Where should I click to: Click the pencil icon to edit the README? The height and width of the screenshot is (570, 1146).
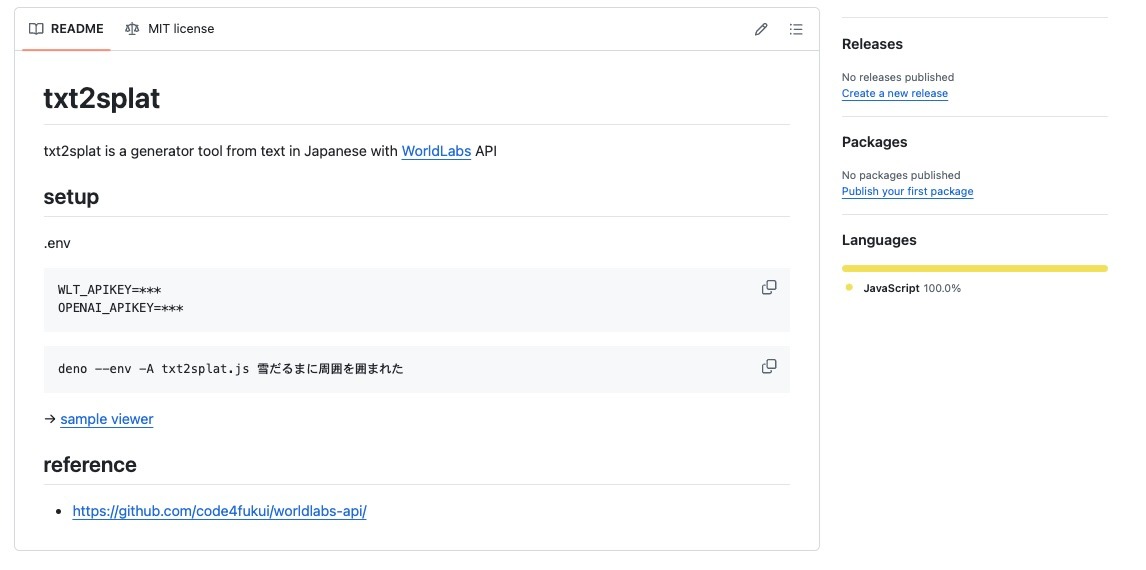[761, 29]
